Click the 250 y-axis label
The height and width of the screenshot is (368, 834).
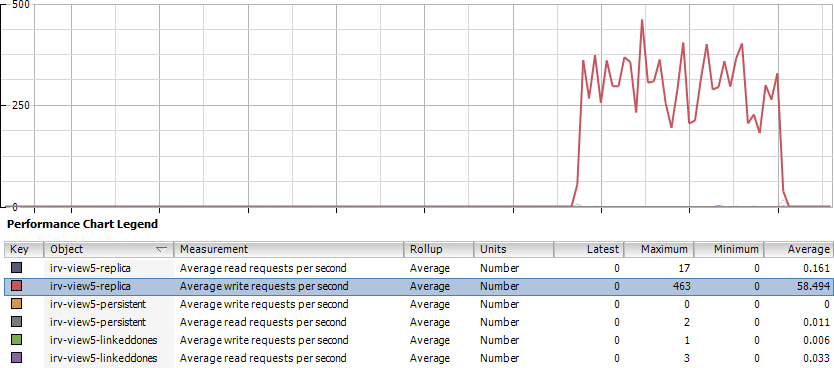click(x=21, y=105)
